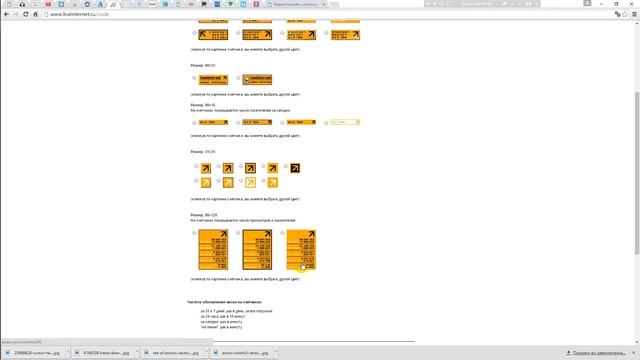Reload the liveinternet page
Image resolution: width=640 pixels, height=360 pixels.
pos(26,14)
